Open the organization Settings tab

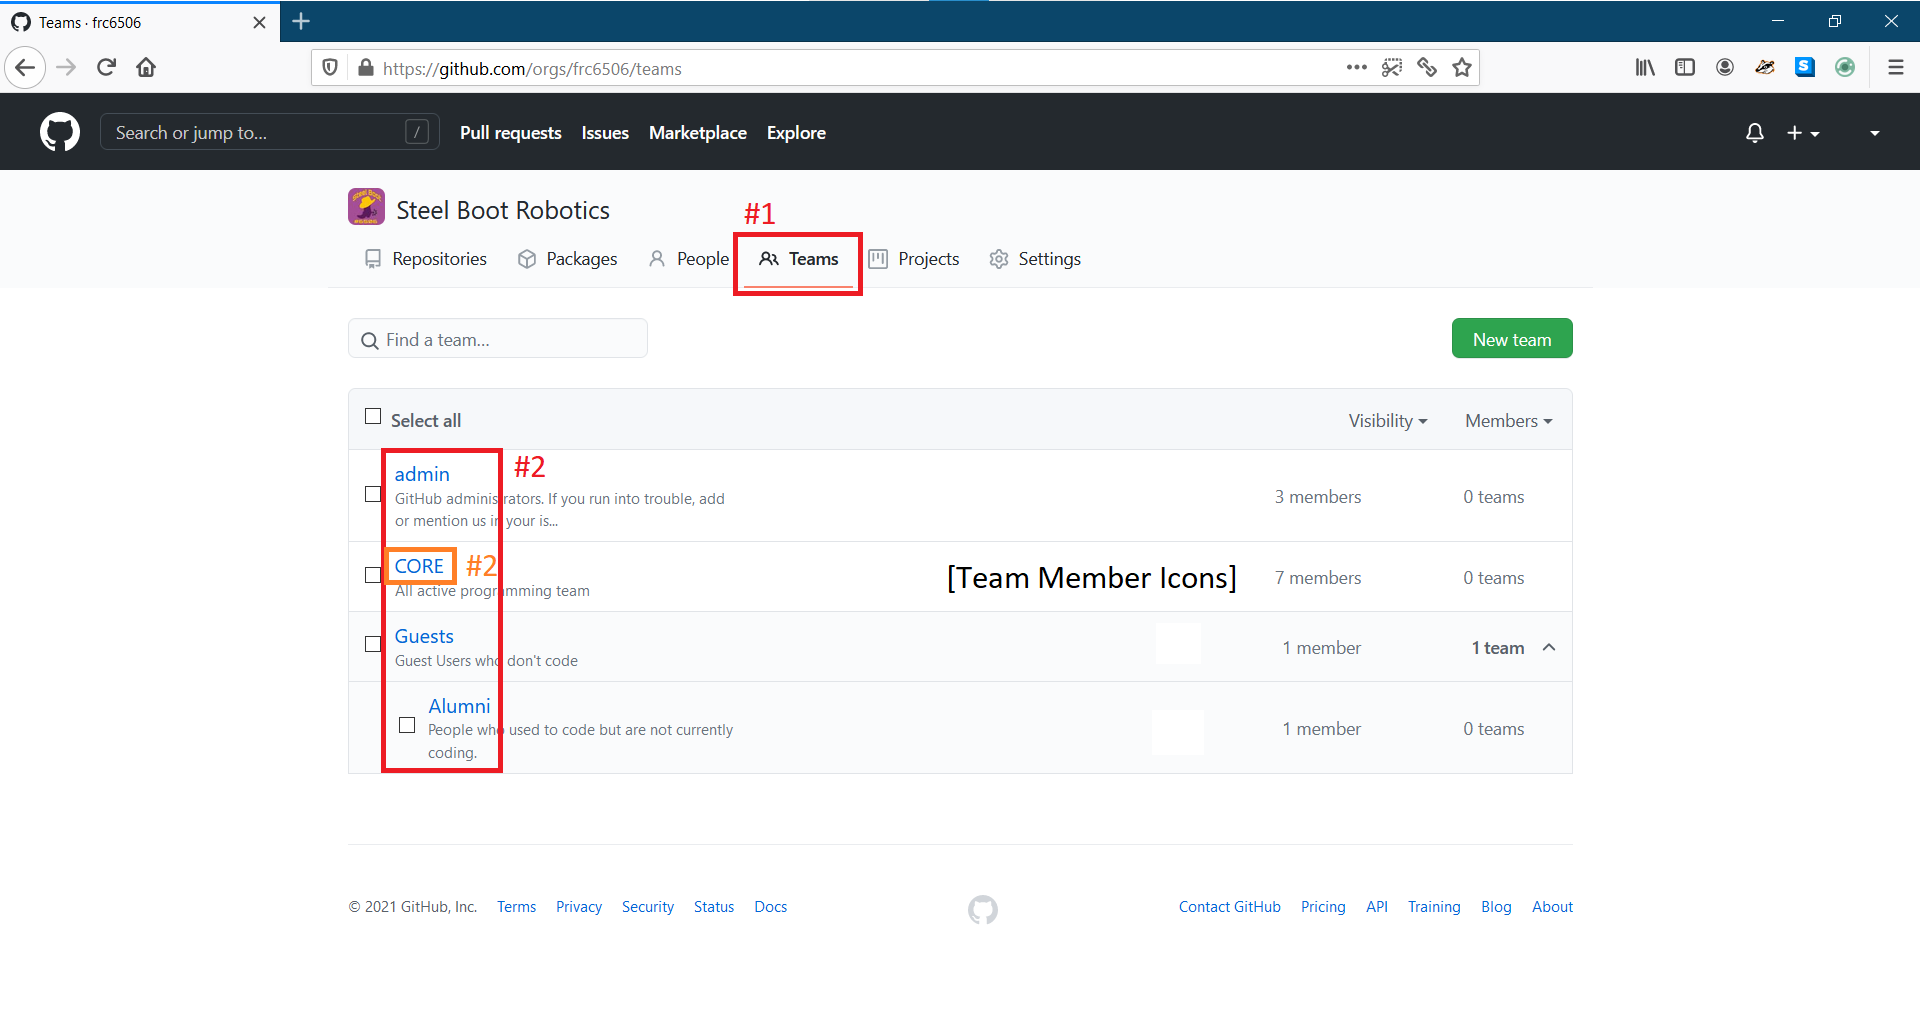[x=1035, y=259]
